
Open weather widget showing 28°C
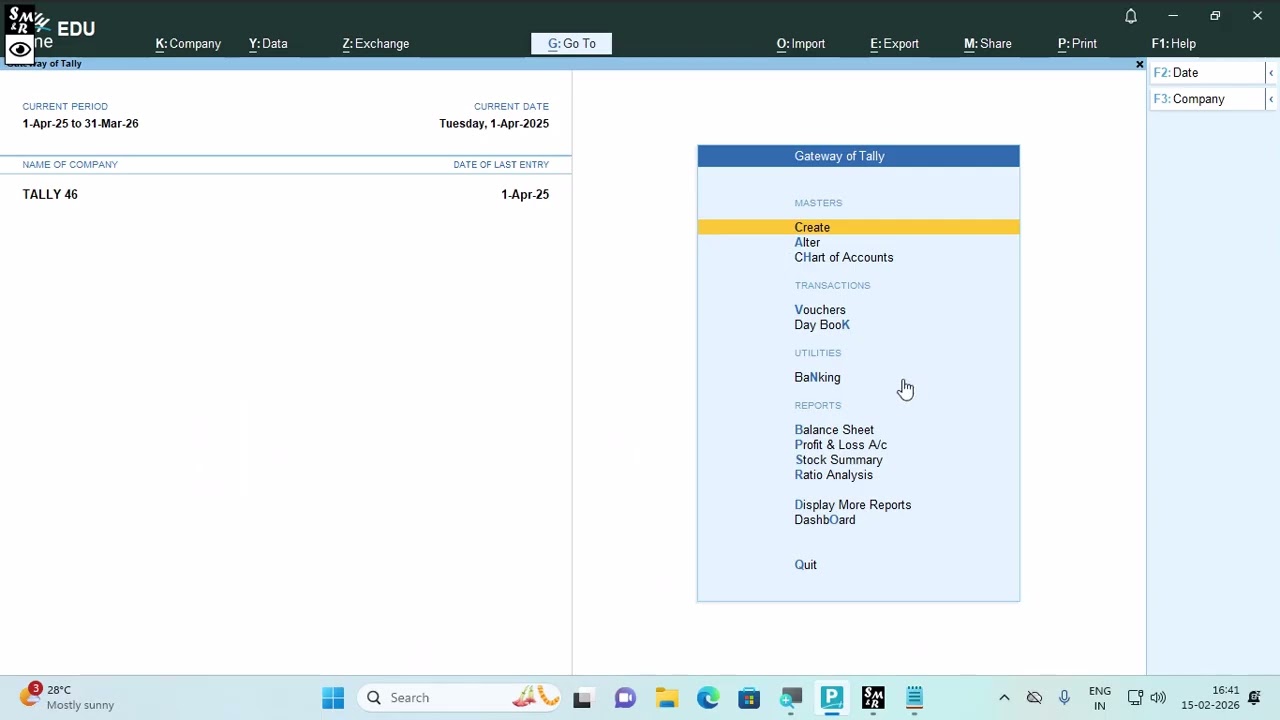click(x=67, y=697)
